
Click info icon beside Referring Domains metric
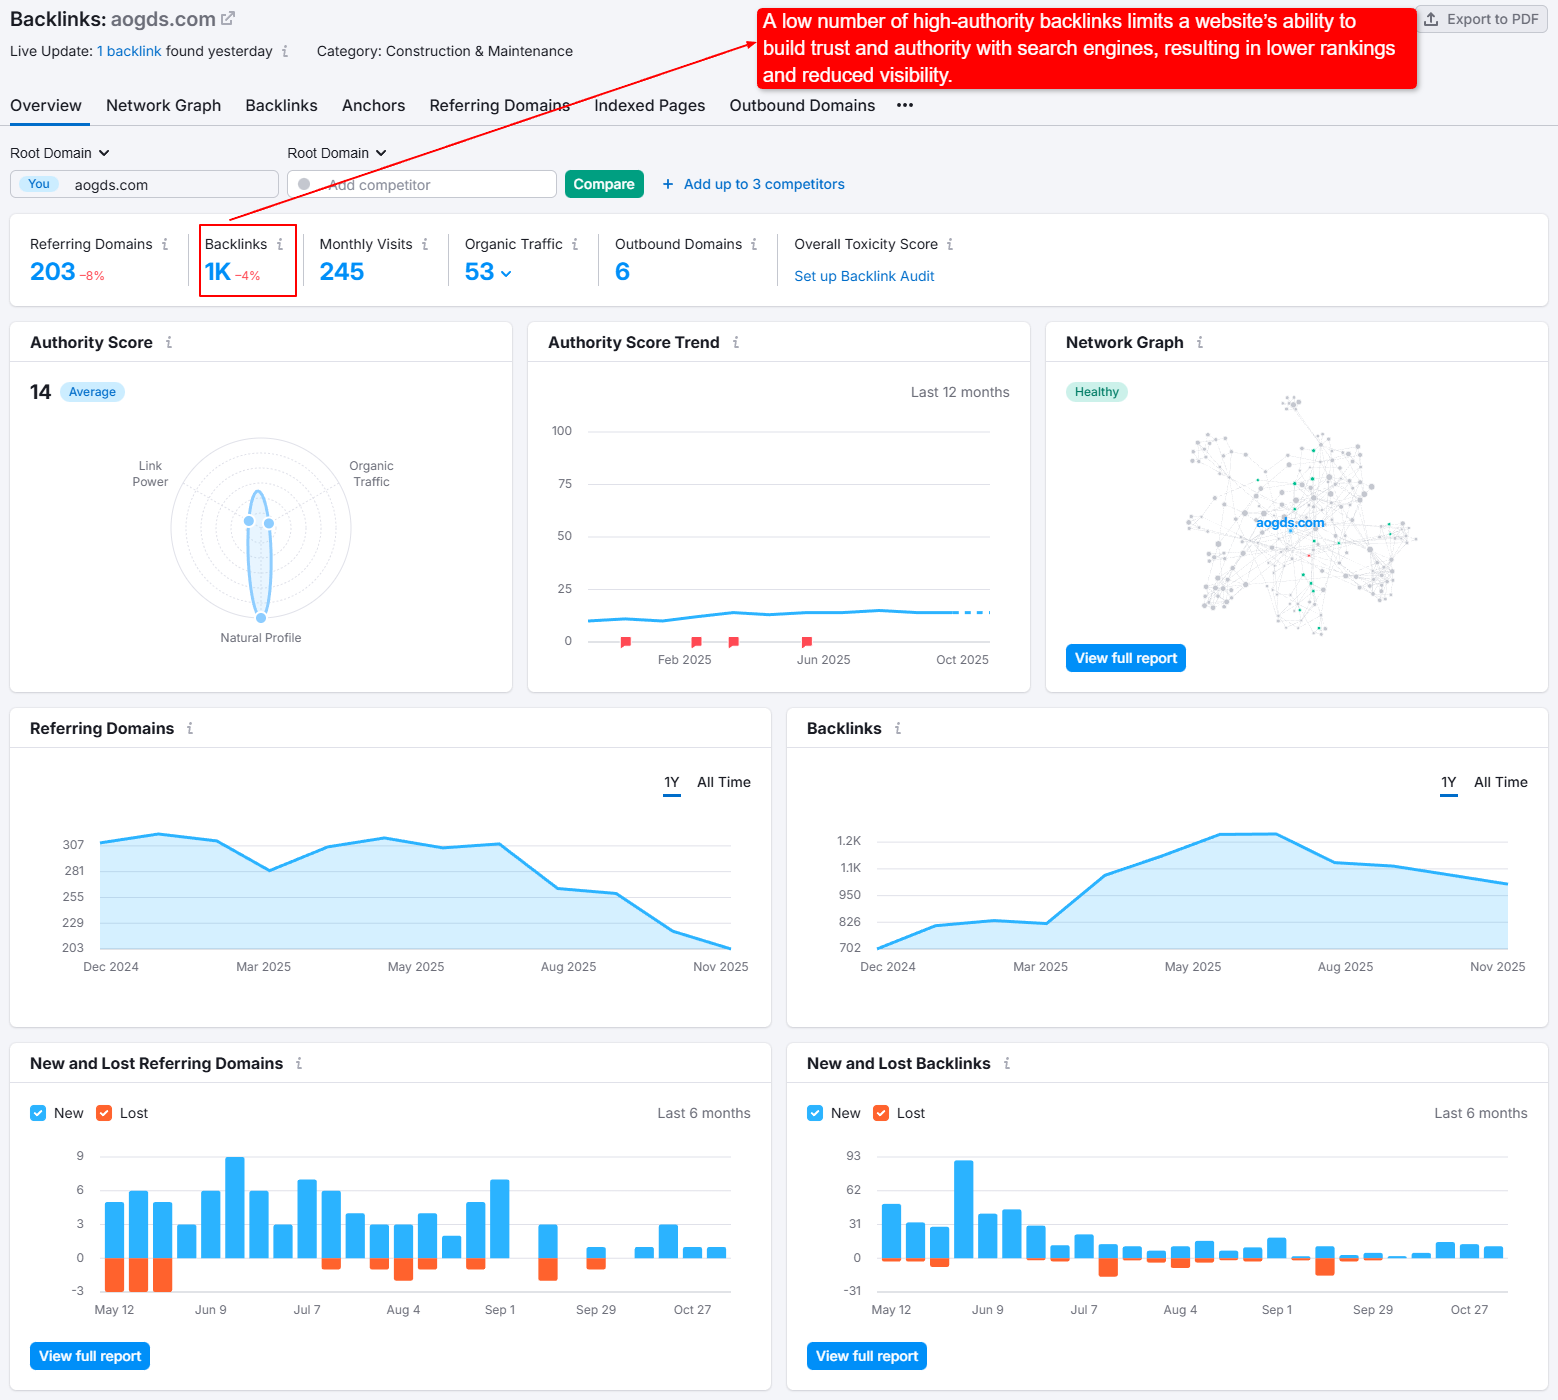coord(165,244)
